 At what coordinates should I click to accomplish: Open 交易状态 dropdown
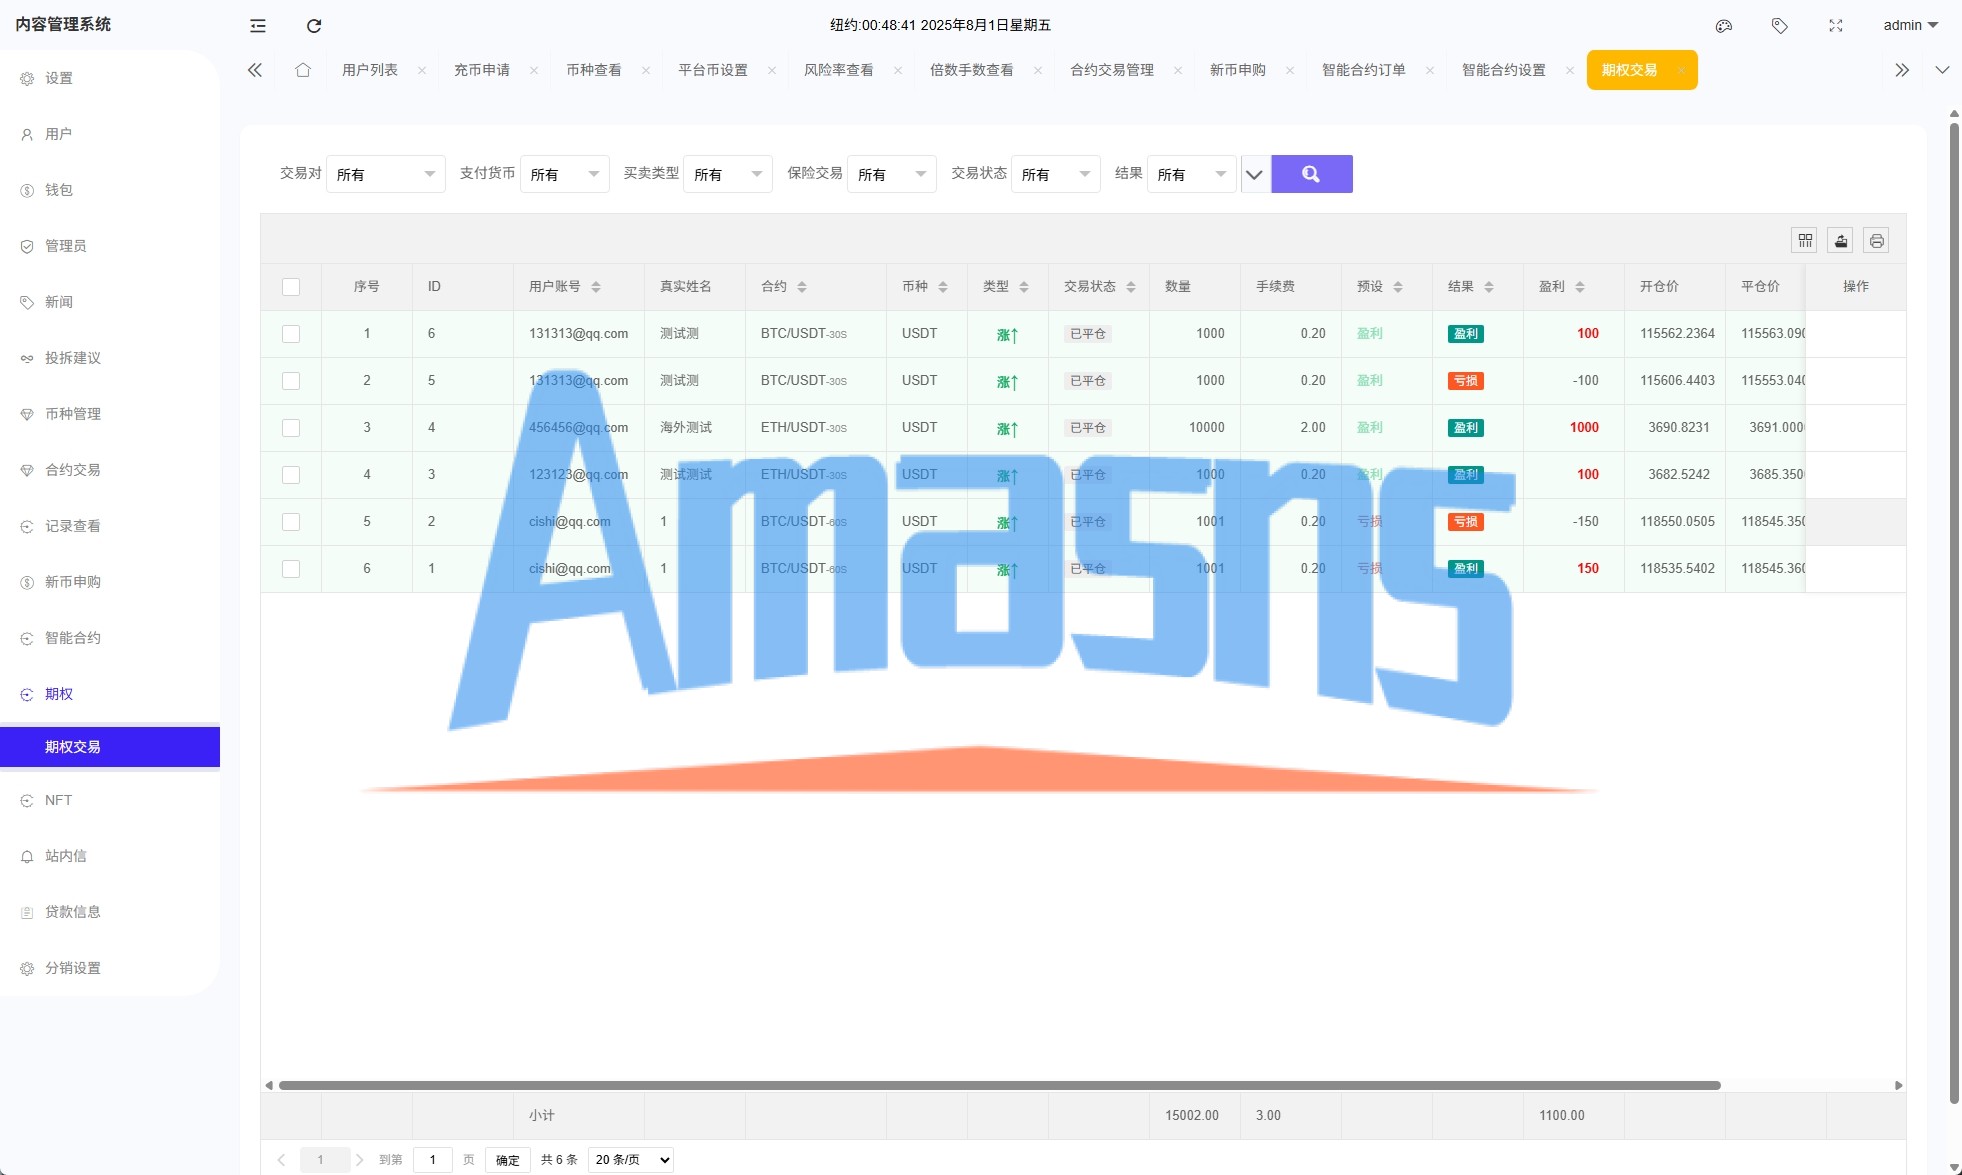tap(1056, 174)
